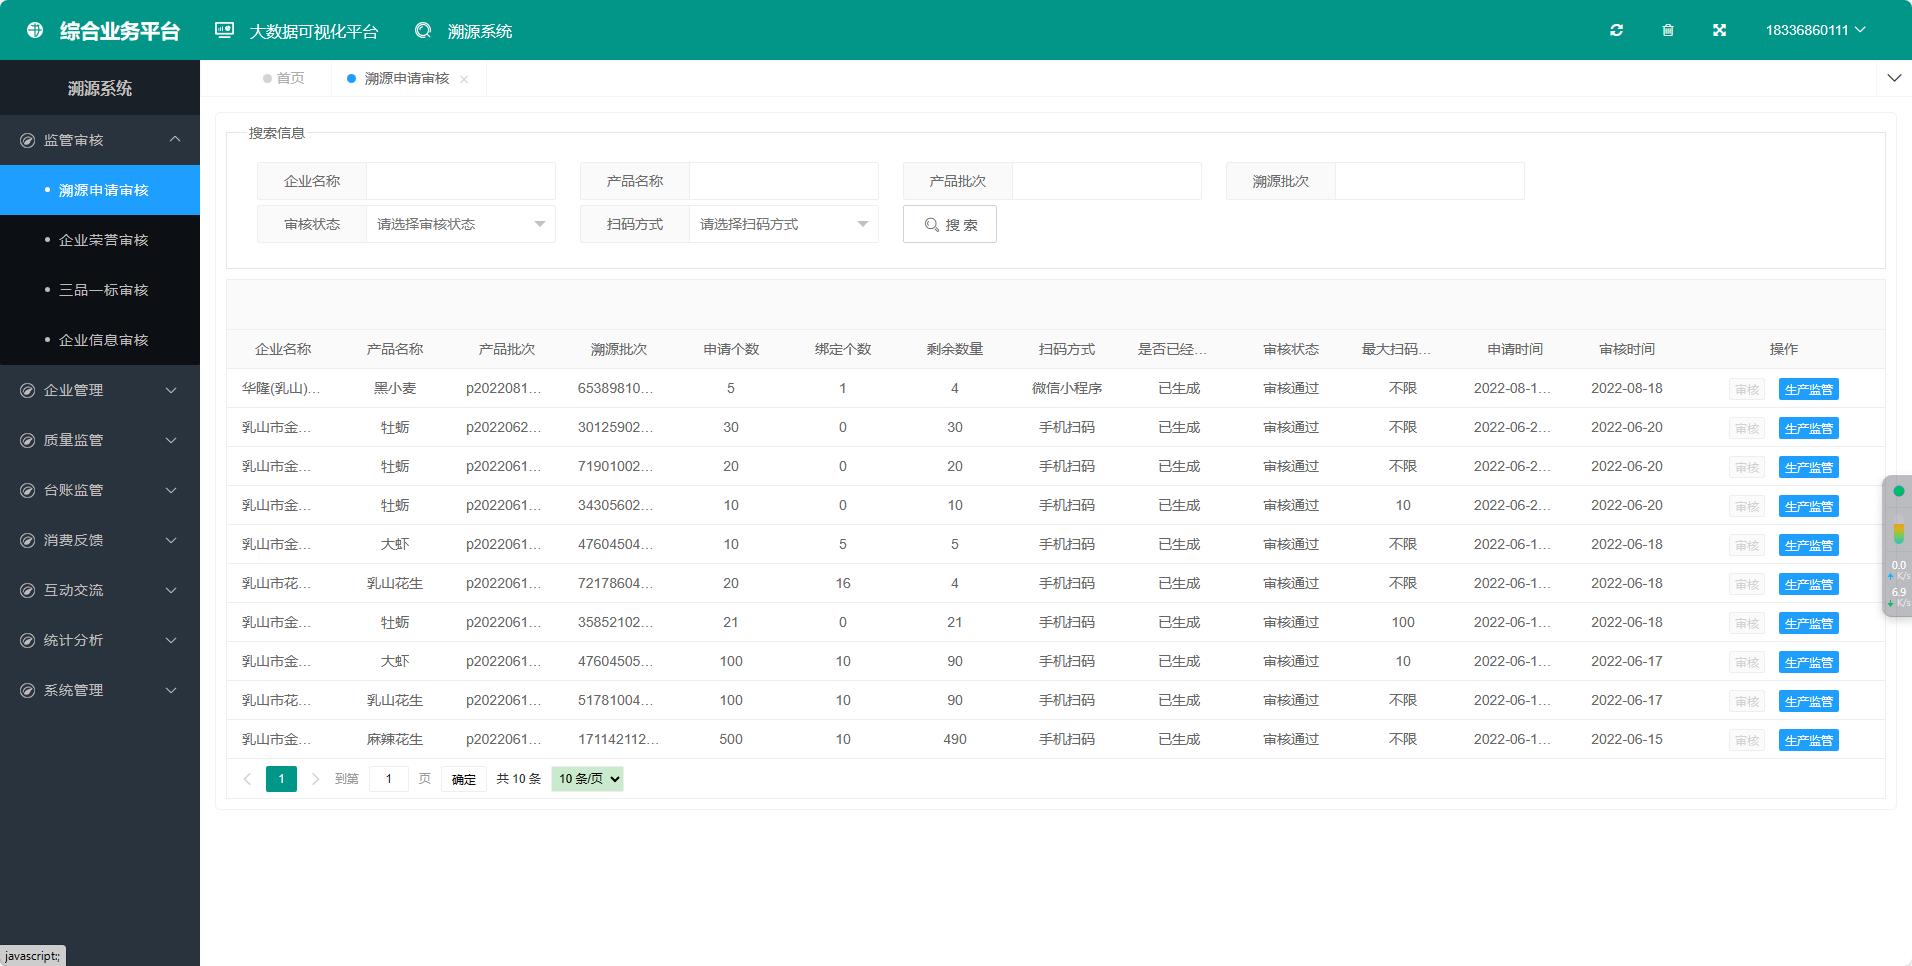Click the 综合业务平台 logo icon
Image resolution: width=1912 pixels, height=966 pixels.
tap(35, 30)
